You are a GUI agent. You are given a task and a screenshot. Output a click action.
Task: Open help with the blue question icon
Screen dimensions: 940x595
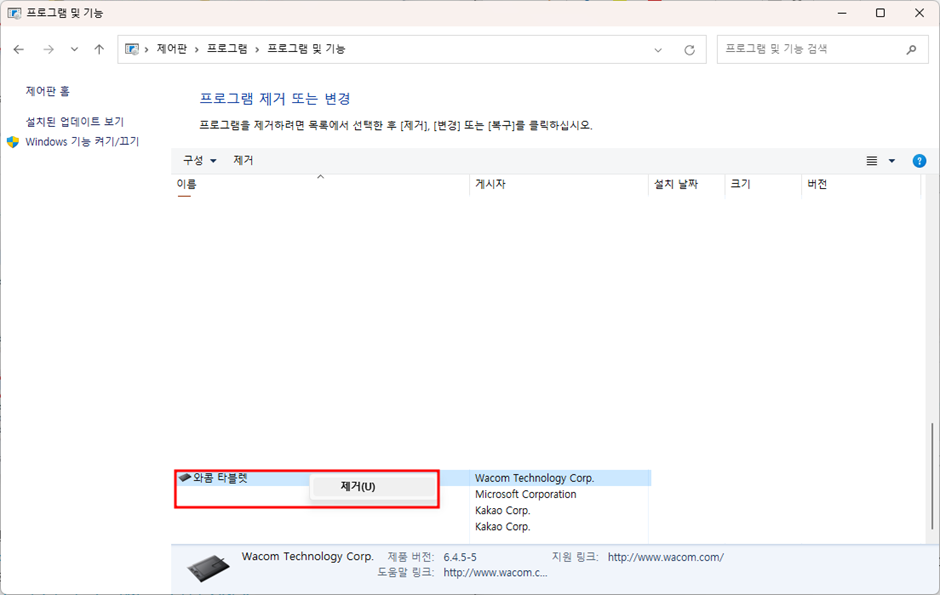click(x=919, y=161)
